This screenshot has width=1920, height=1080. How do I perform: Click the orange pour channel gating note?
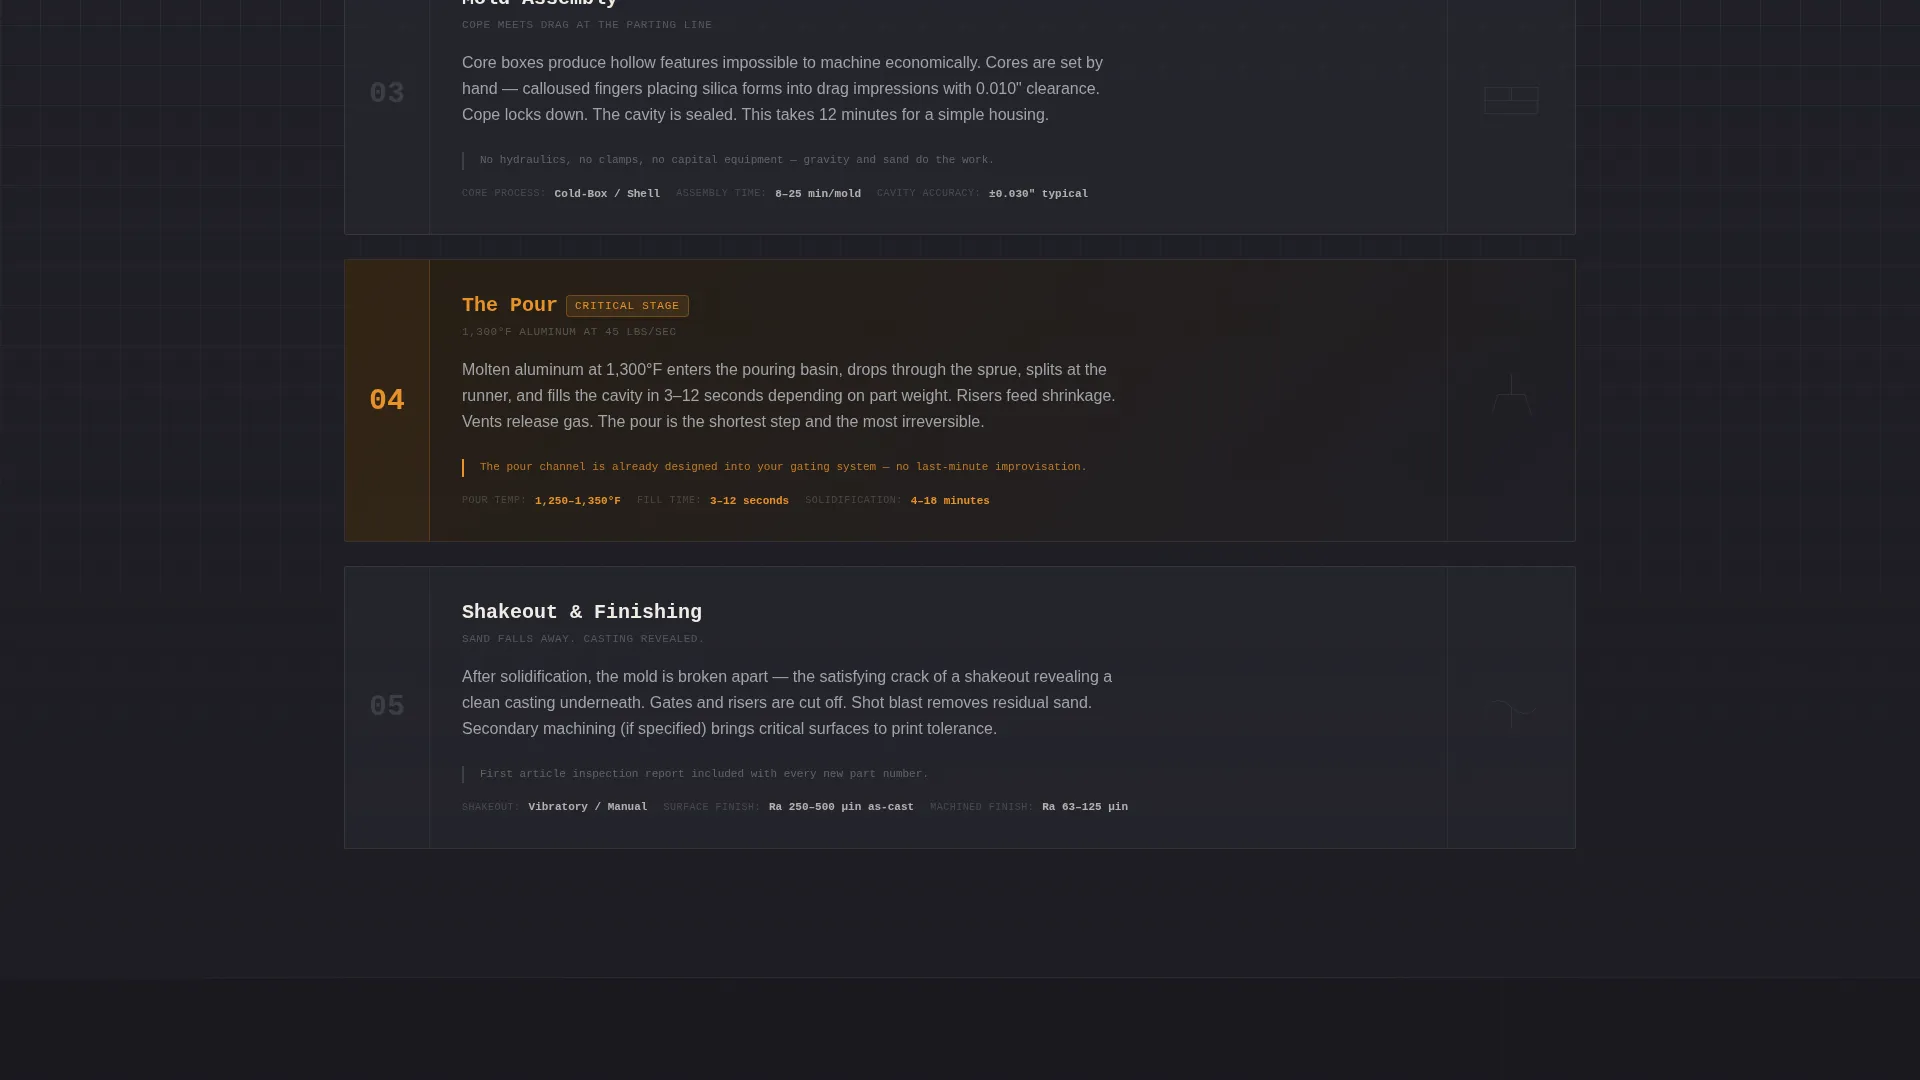click(x=783, y=467)
